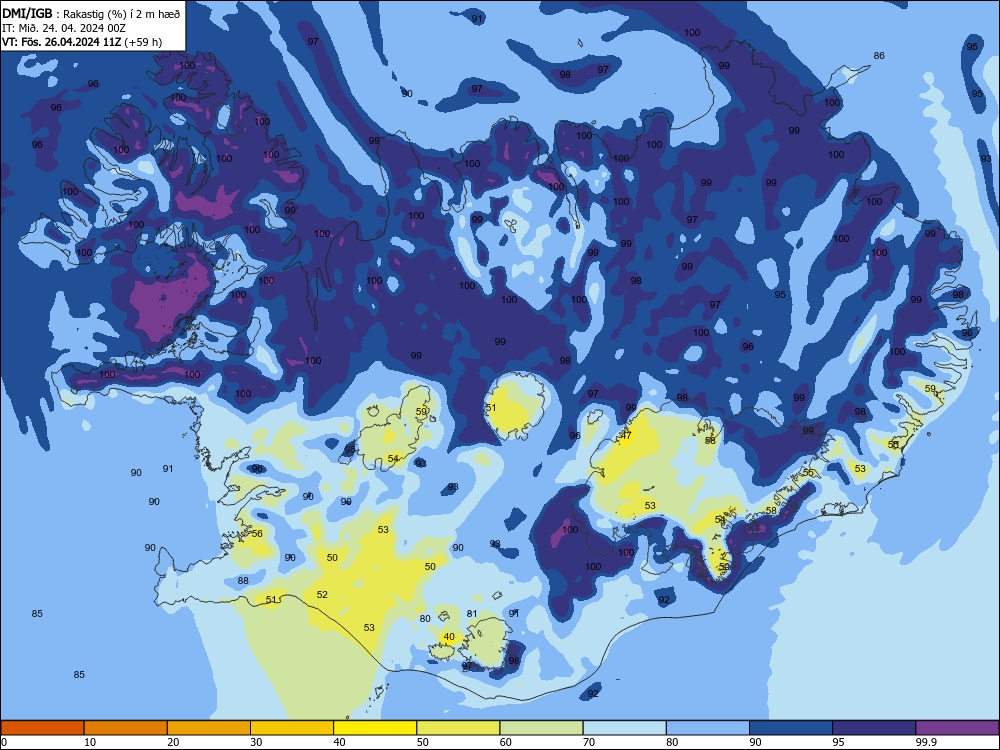The image size is (1000, 750).
Task: Click the legend scale label 60
Action: [x=506, y=742]
